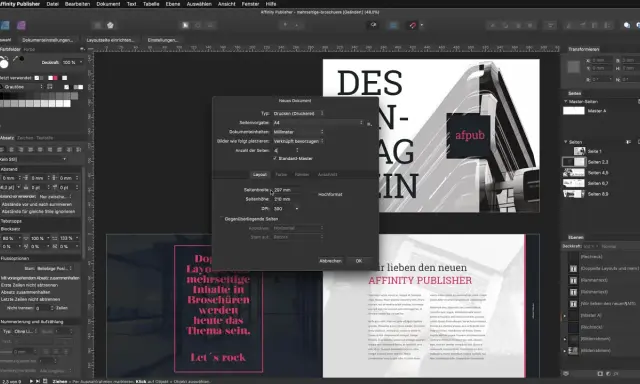Image resolution: width=640 pixels, height=384 pixels.
Task: Select Seiten 4,5 thumbnail
Action: coord(573,173)
